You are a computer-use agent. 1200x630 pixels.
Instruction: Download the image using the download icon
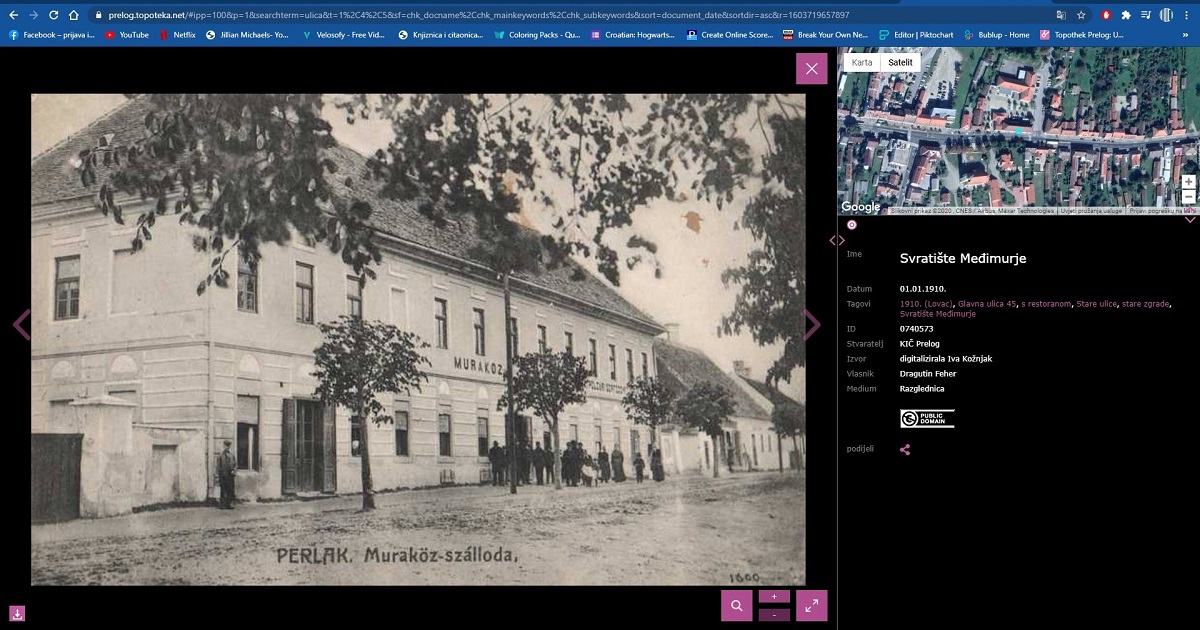tap(17, 614)
